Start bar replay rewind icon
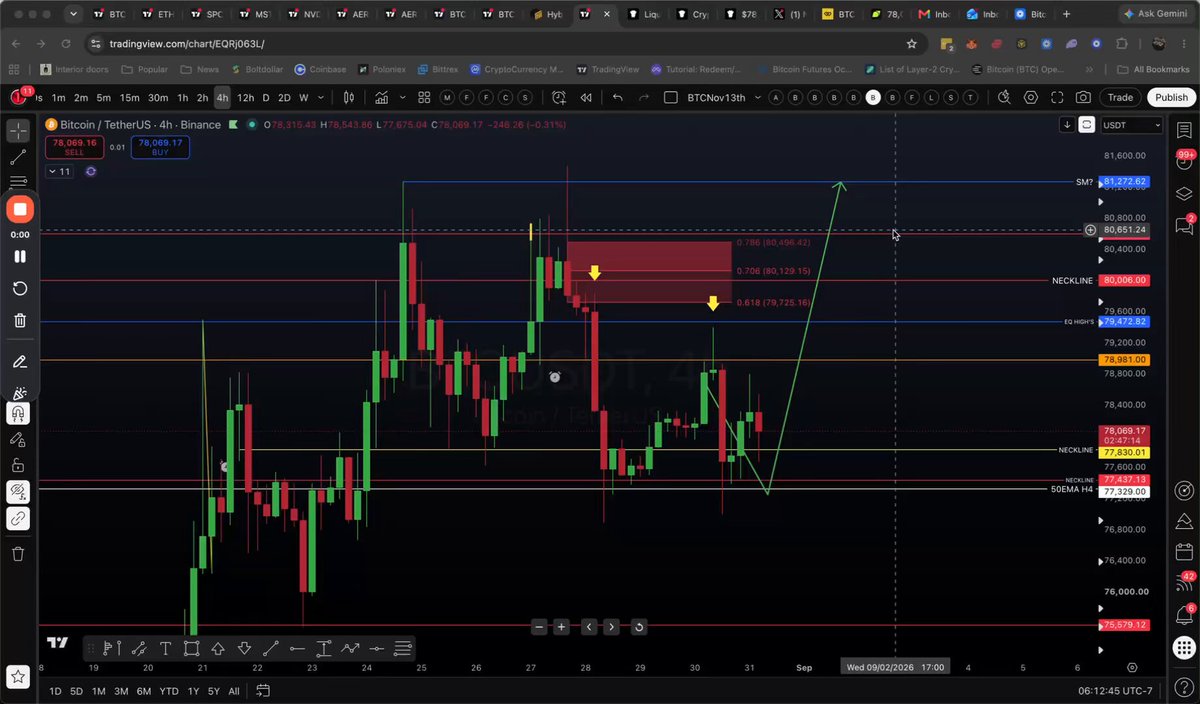 [x=585, y=97]
